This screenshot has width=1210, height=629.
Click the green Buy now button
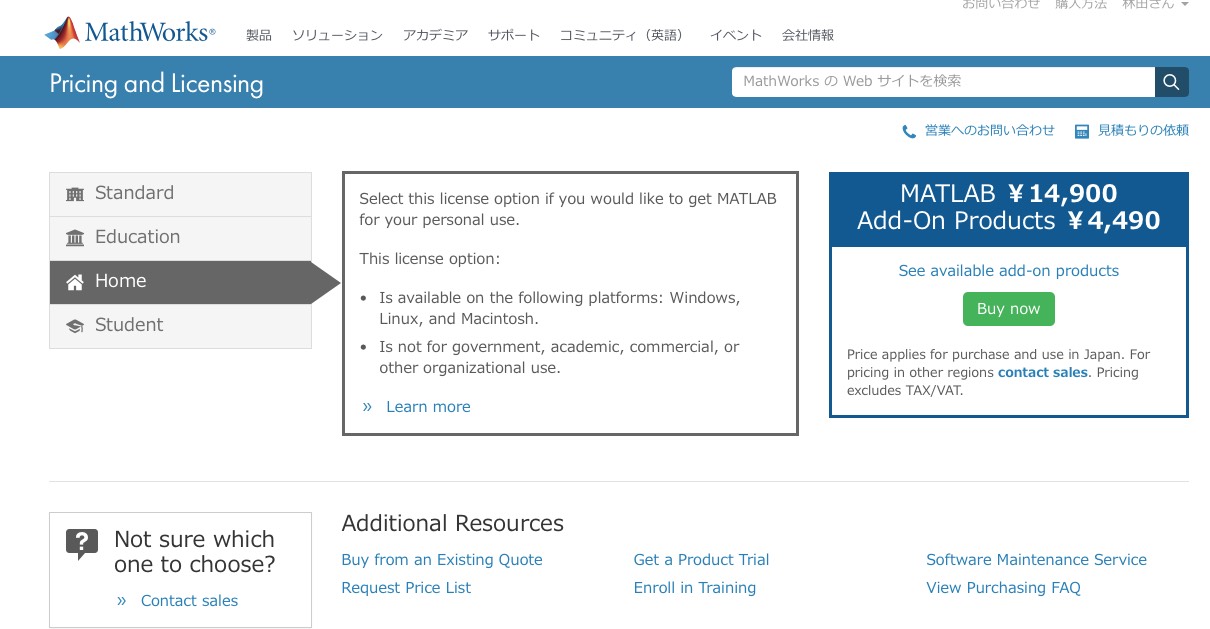[x=1008, y=309]
